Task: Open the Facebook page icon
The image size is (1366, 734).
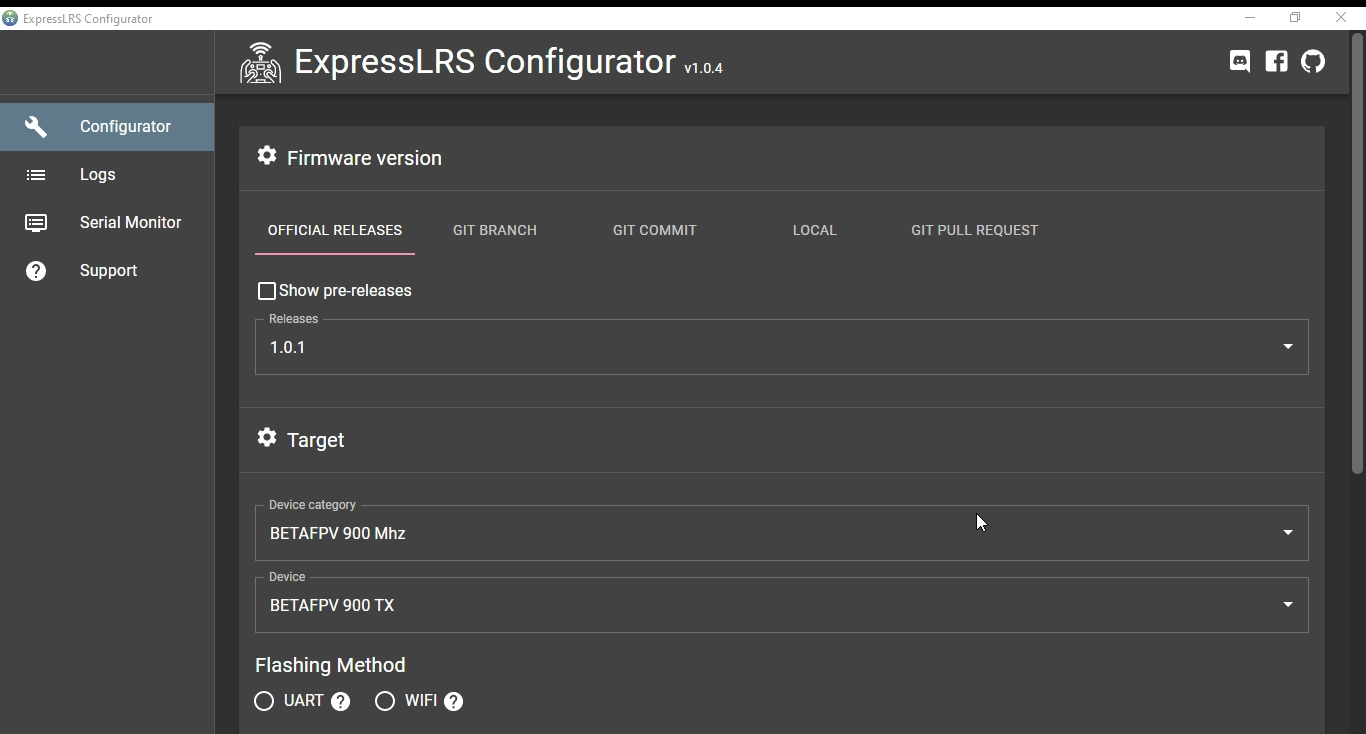Action: pyautogui.click(x=1276, y=62)
